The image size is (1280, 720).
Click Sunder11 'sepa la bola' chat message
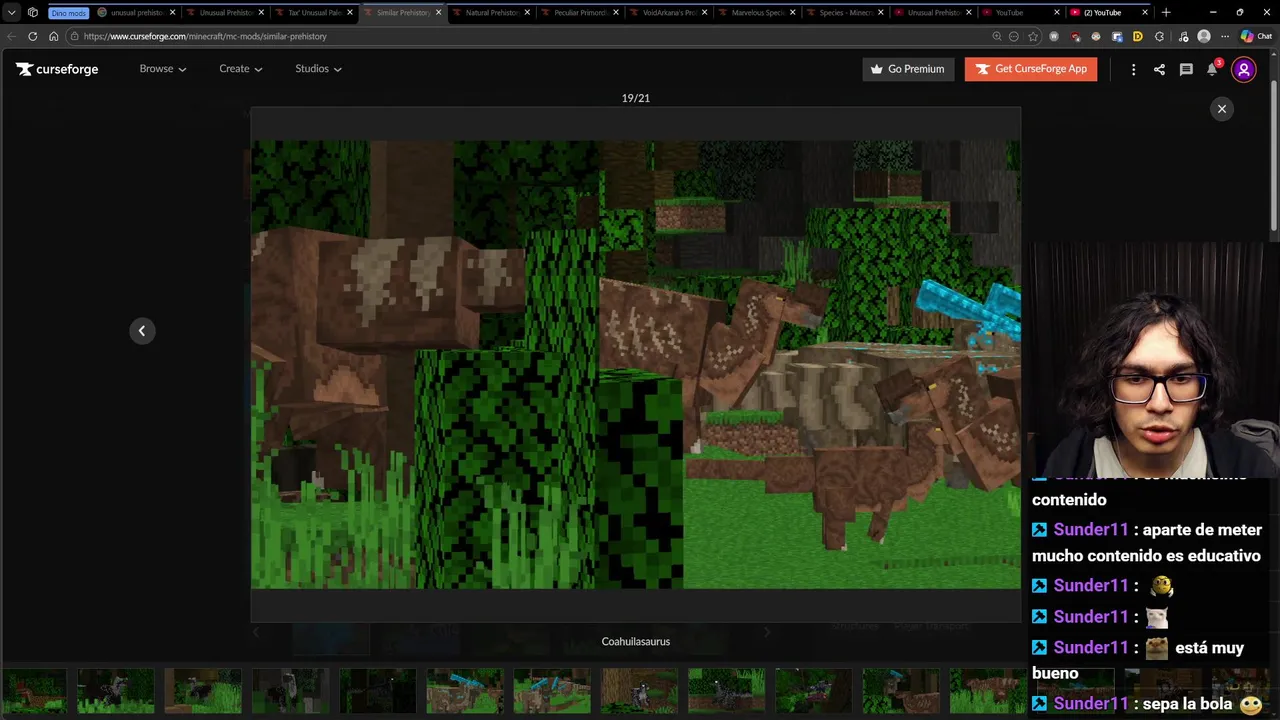[x=1147, y=704]
